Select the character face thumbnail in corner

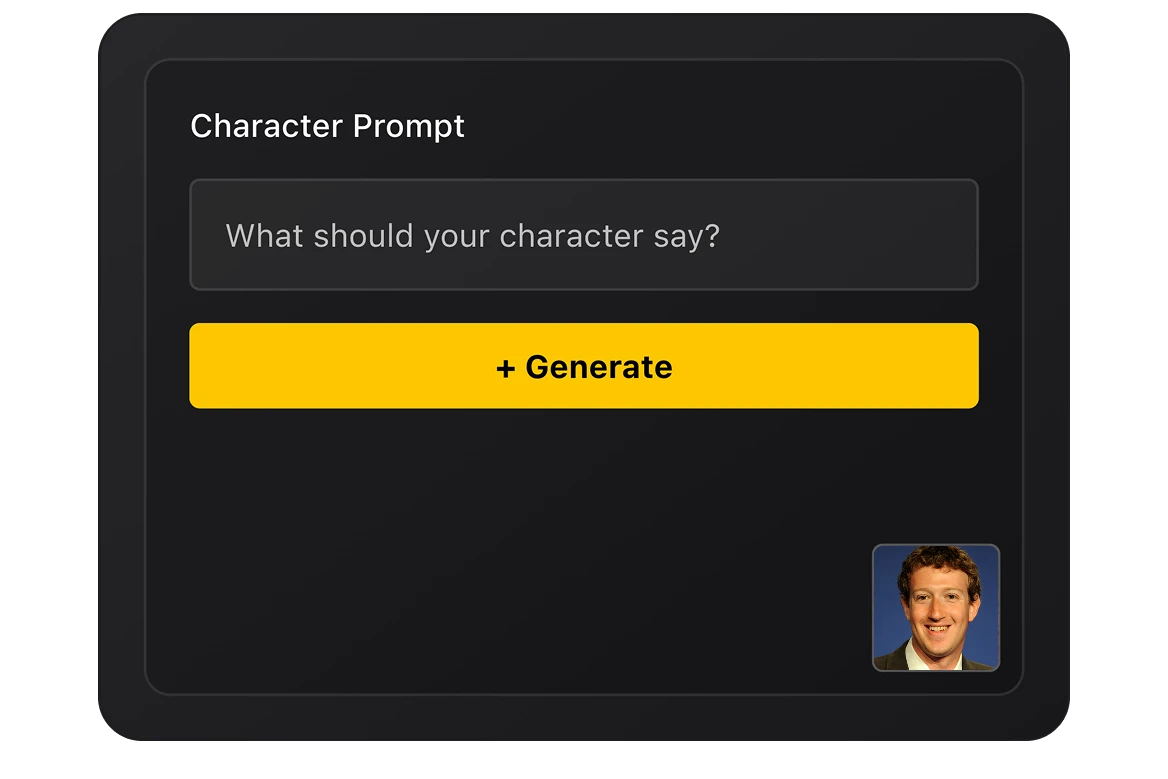pos(936,608)
